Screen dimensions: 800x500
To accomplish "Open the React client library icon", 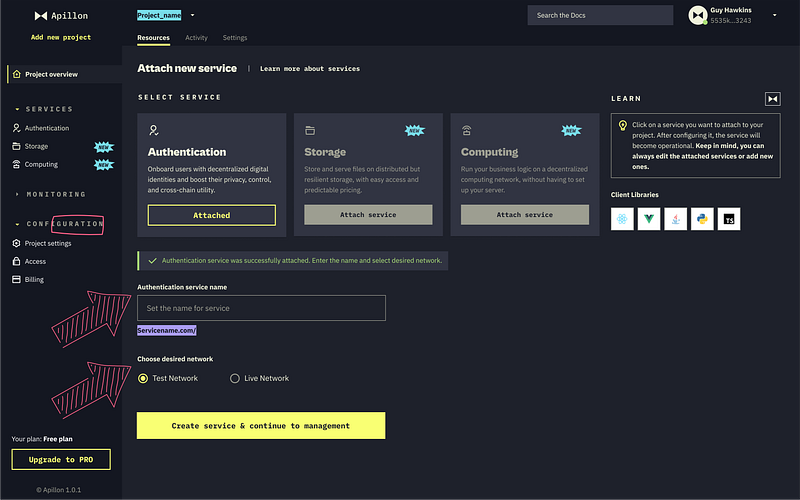I will (x=622, y=219).
